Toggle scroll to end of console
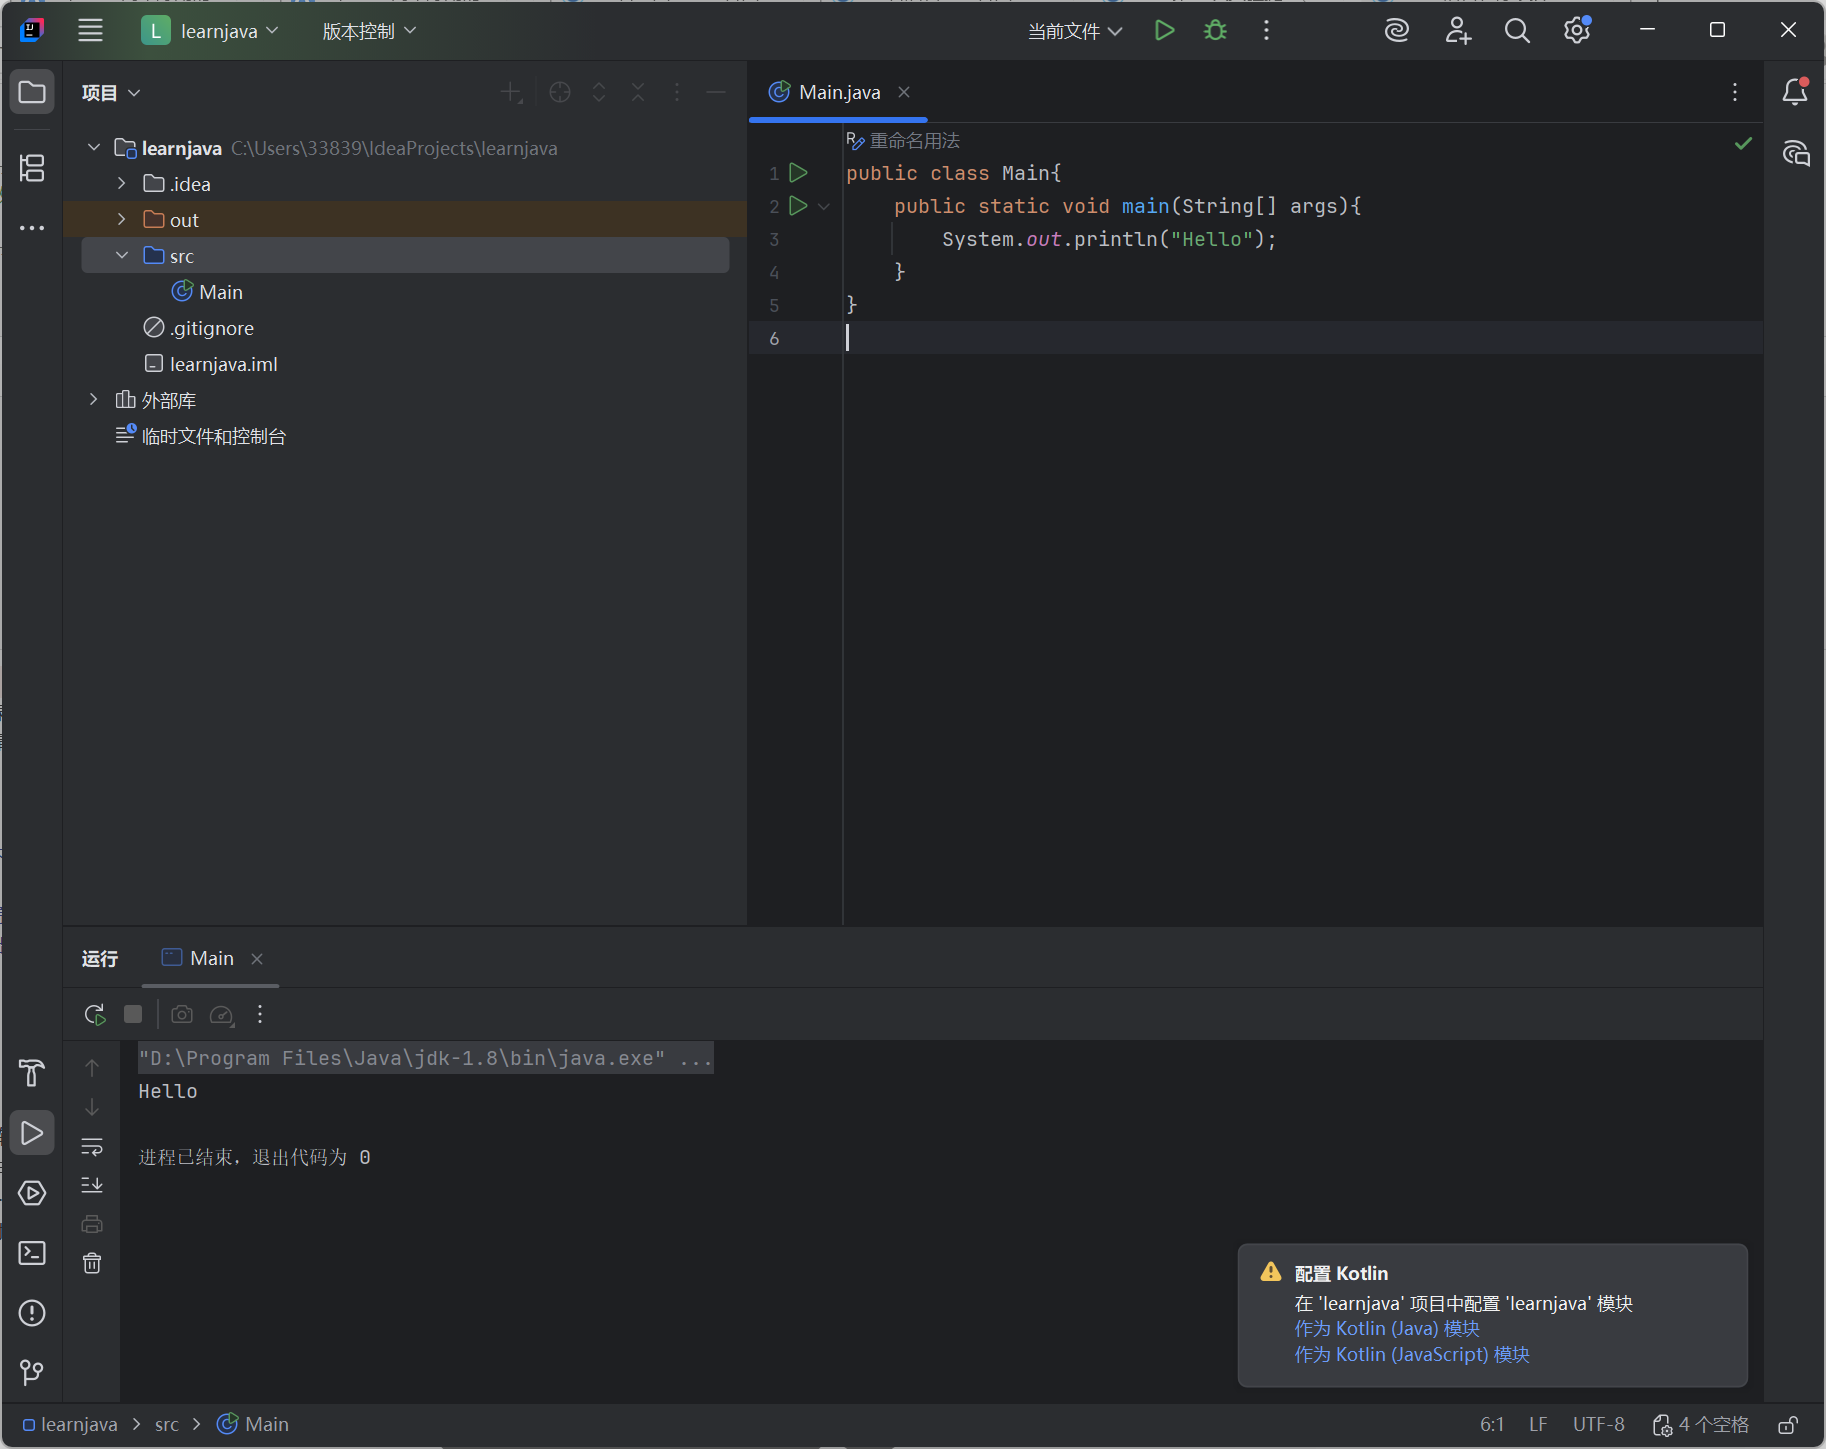 pos(92,1185)
